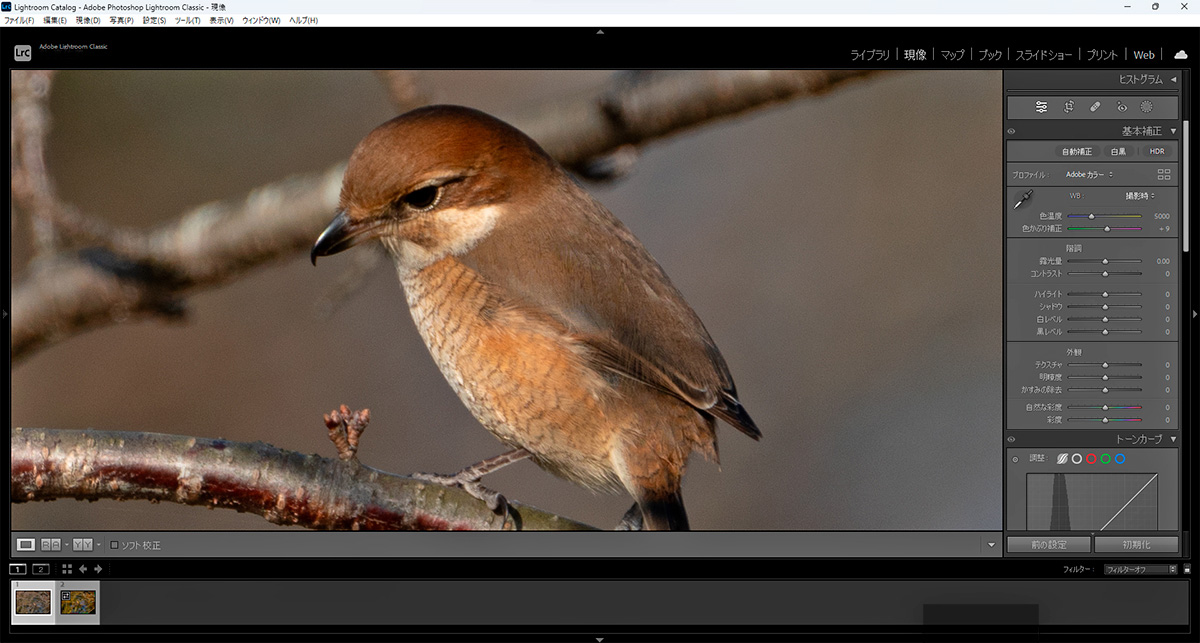Choose the Healing (bandage) tool

coord(1095,107)
